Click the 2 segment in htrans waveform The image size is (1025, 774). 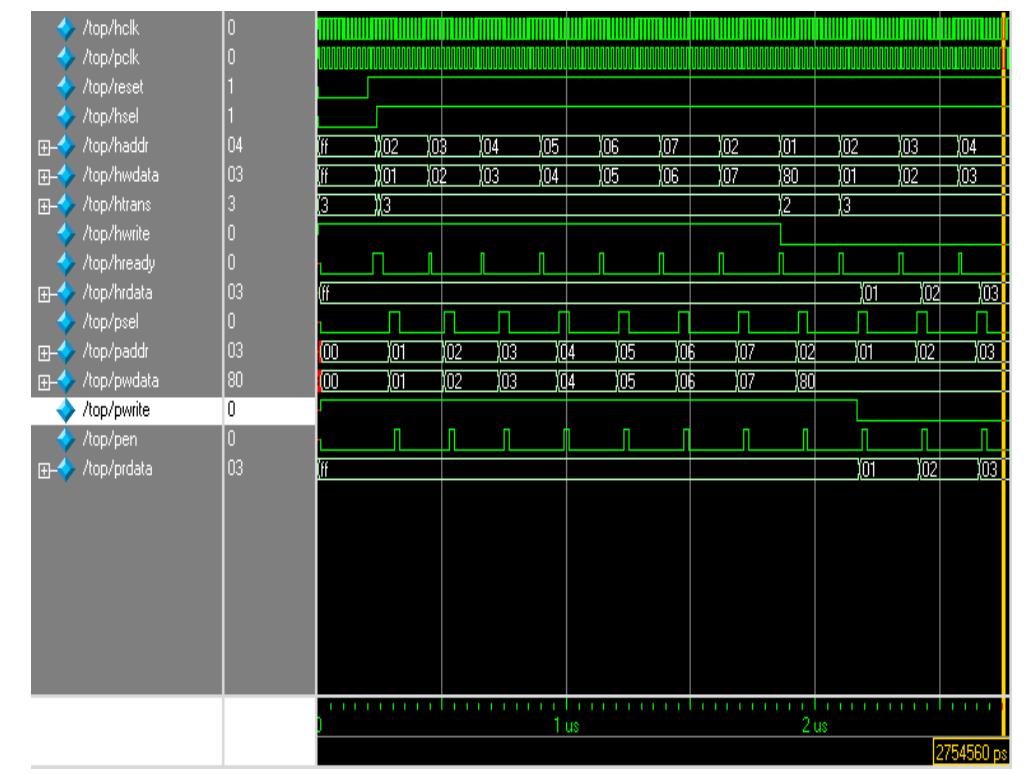(810, 205)
